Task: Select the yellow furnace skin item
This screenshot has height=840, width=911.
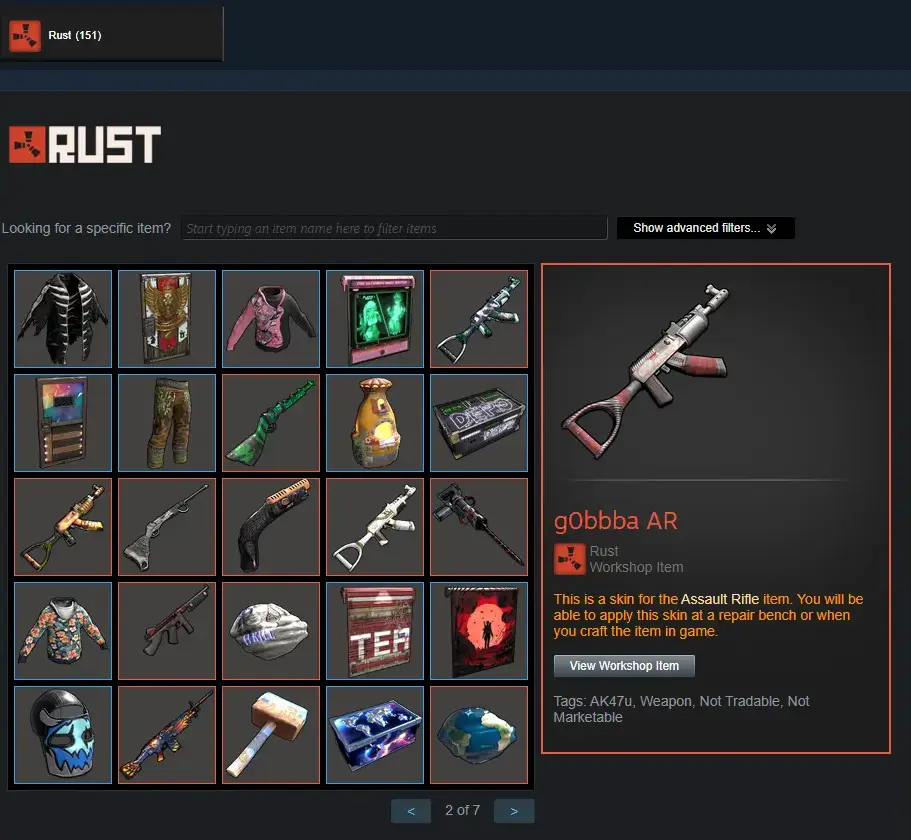Action: 375,423
